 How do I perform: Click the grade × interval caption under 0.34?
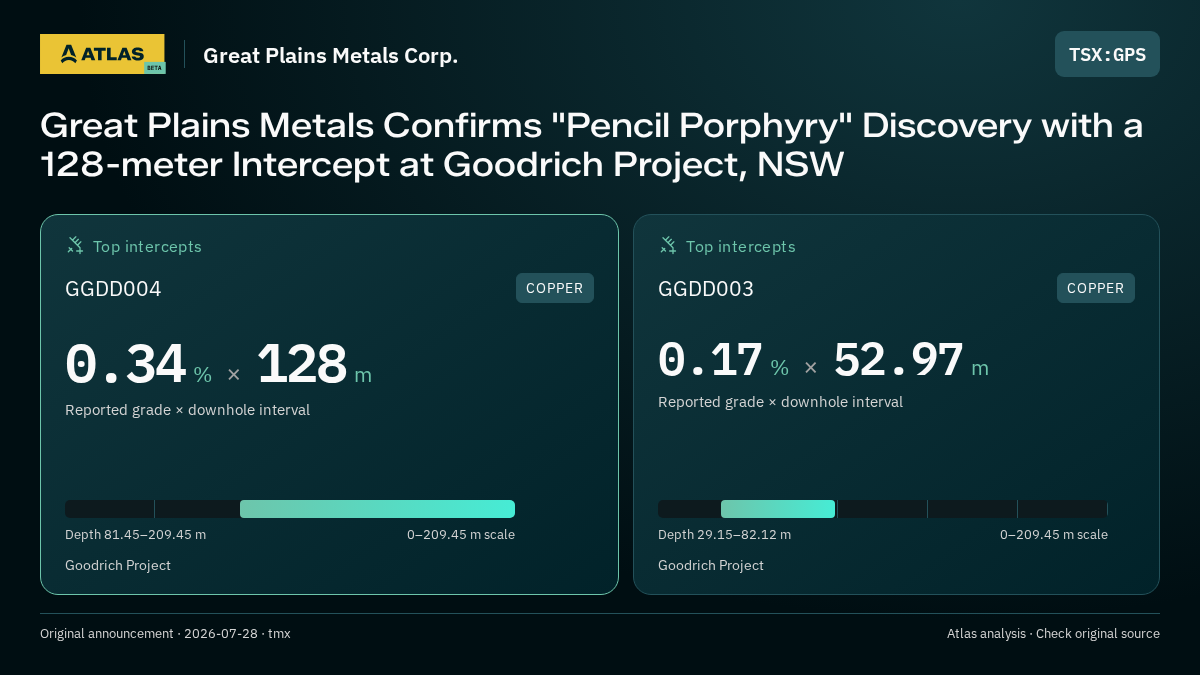pos(187,410)
